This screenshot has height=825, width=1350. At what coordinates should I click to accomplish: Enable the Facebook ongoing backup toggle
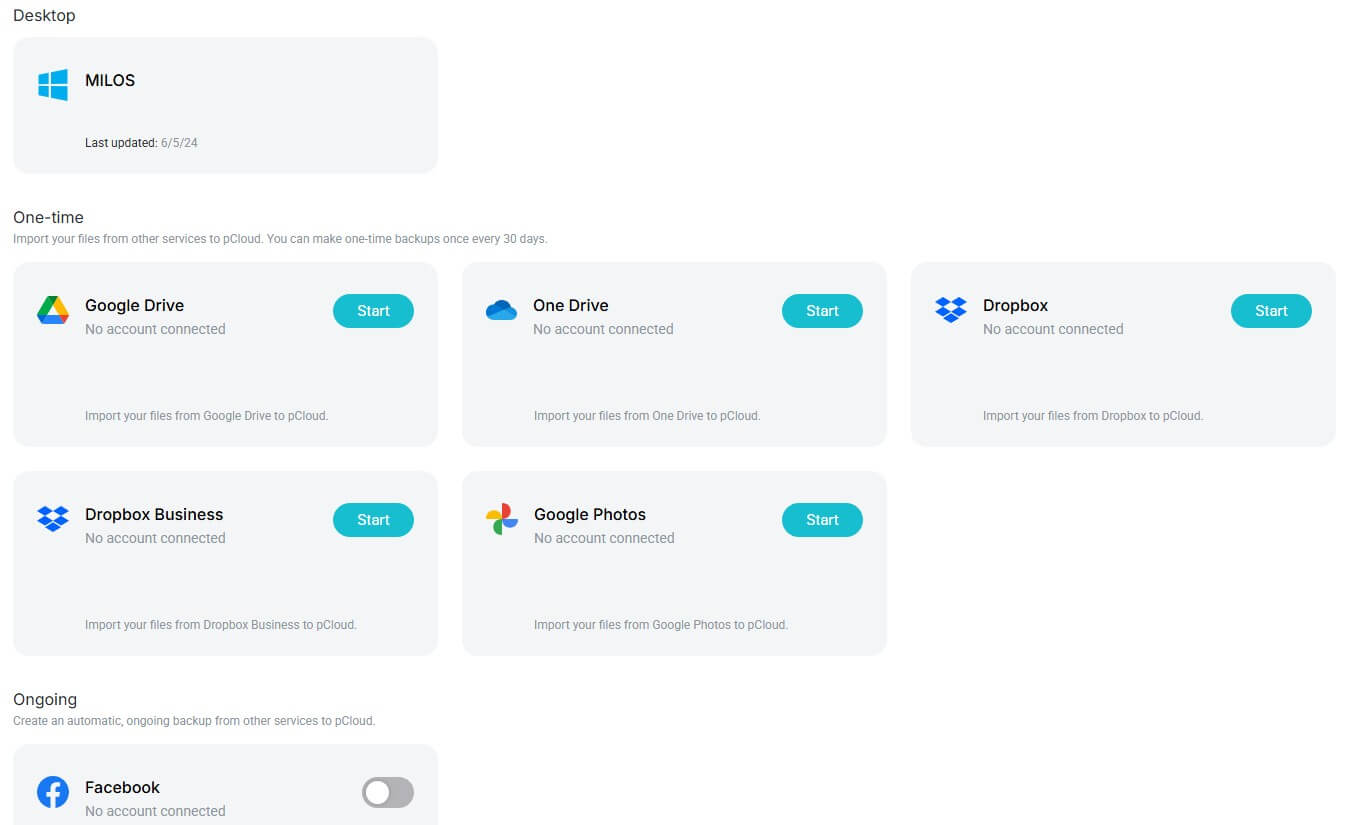coord(388,792)
